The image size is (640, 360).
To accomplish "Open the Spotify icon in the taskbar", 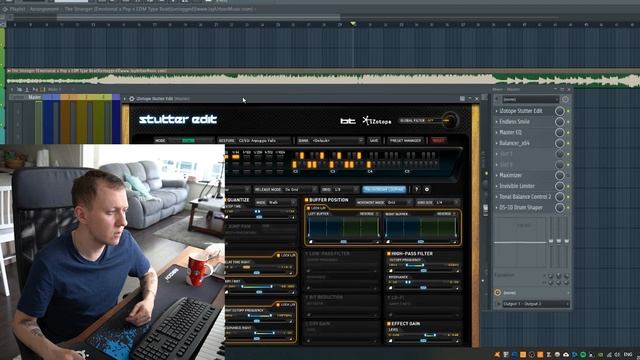I will [583, 355].
